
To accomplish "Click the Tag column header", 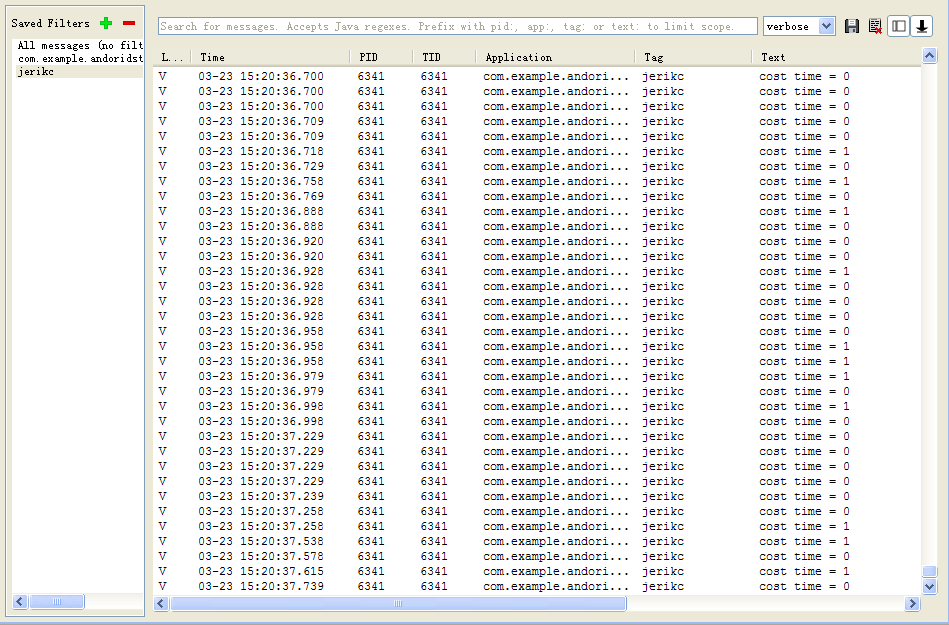I will [x=694, y=57].
